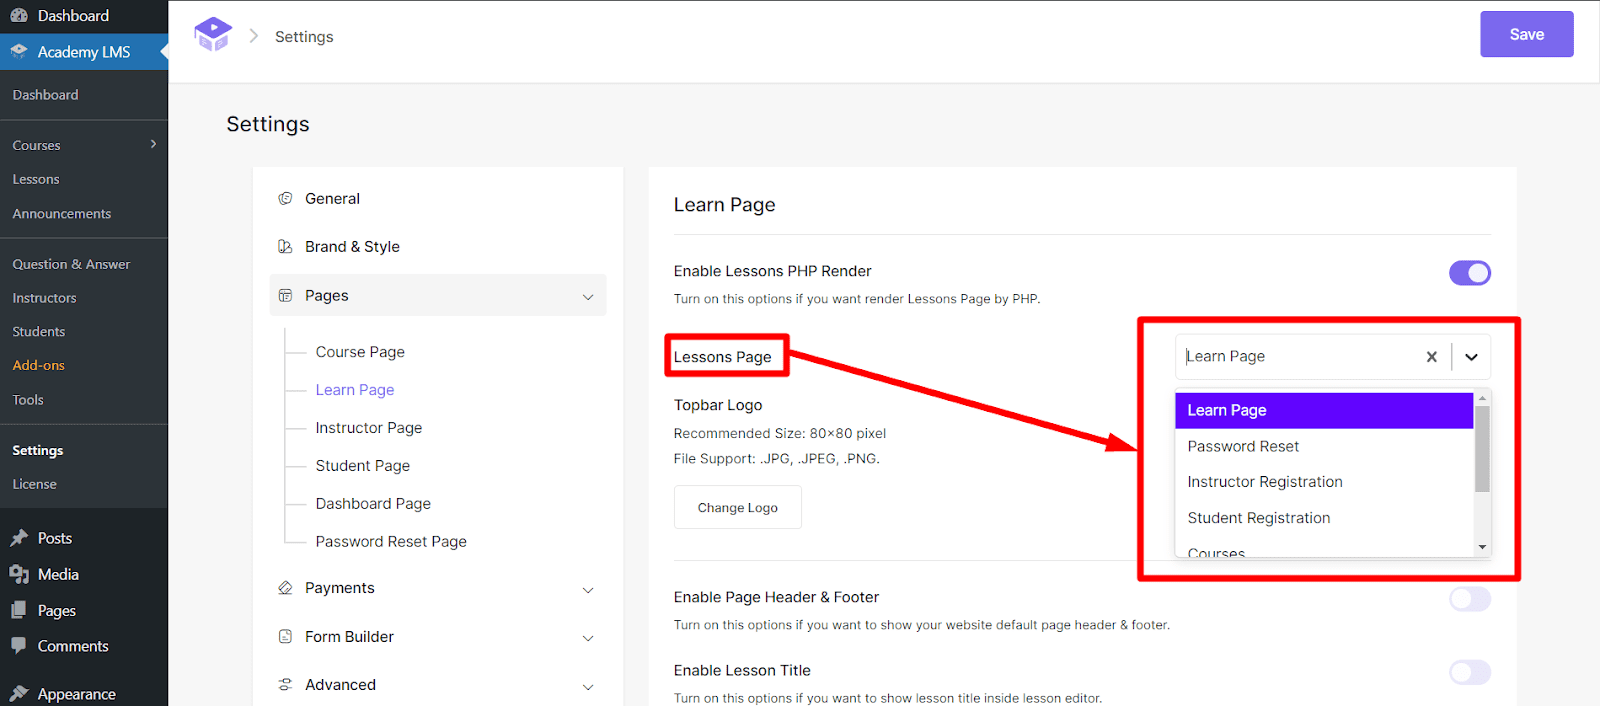Click the Appearance brush icon
The width and height of the screenshot is (1600, 706).
[19, 693]
